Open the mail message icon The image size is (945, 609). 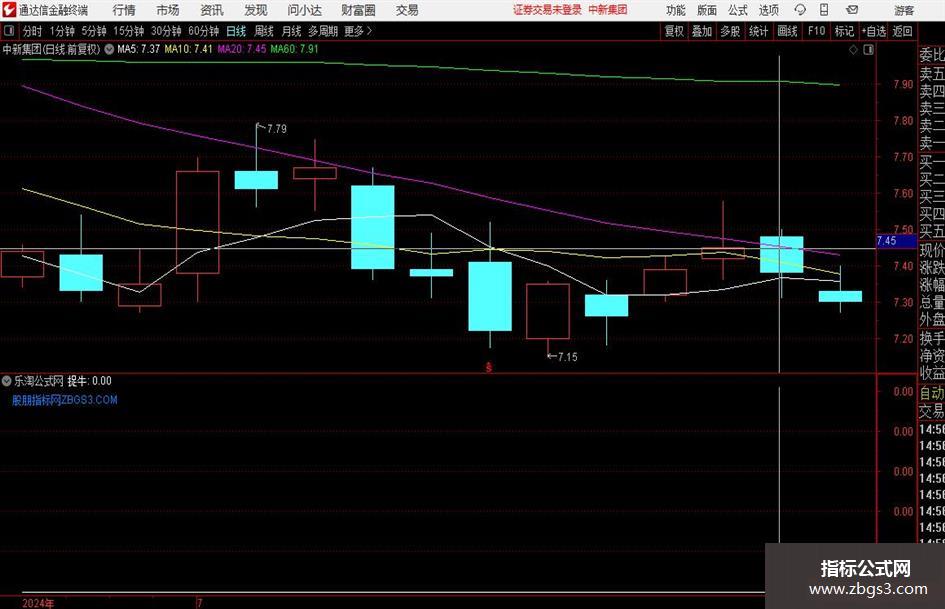[x=852, y=10]
